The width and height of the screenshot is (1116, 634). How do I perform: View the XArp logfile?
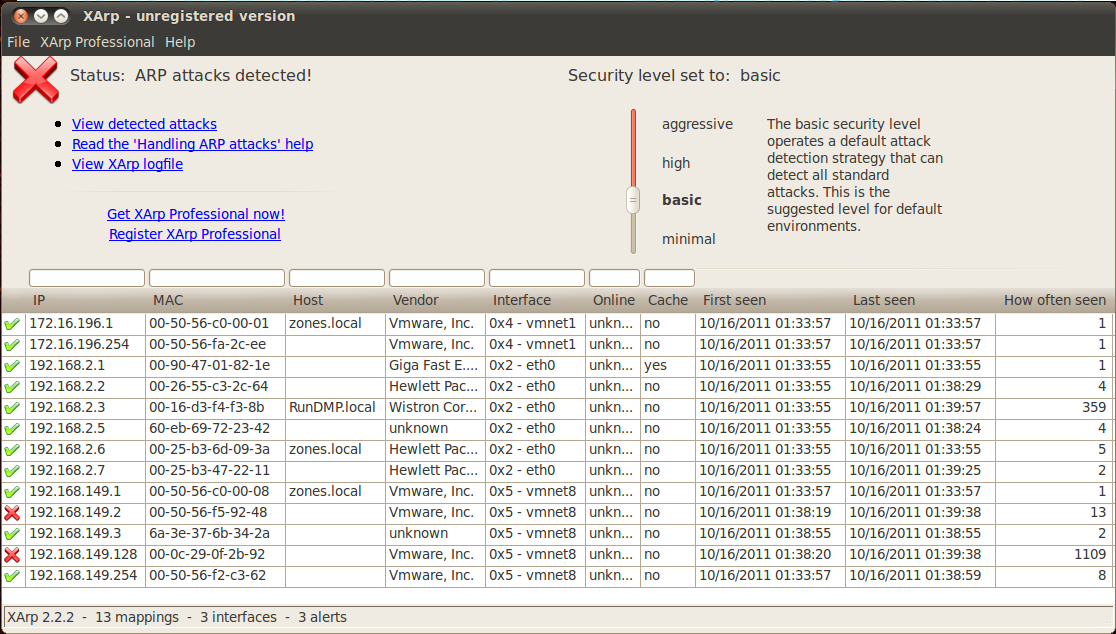(x=127, y=164)
